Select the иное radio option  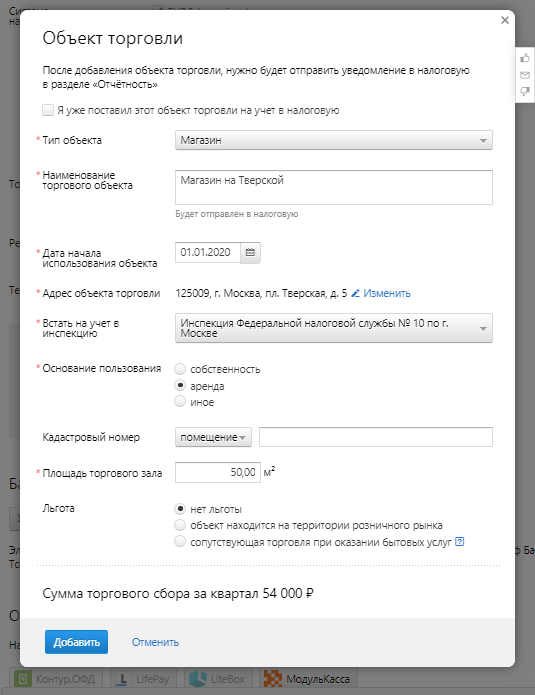point(180,402)
